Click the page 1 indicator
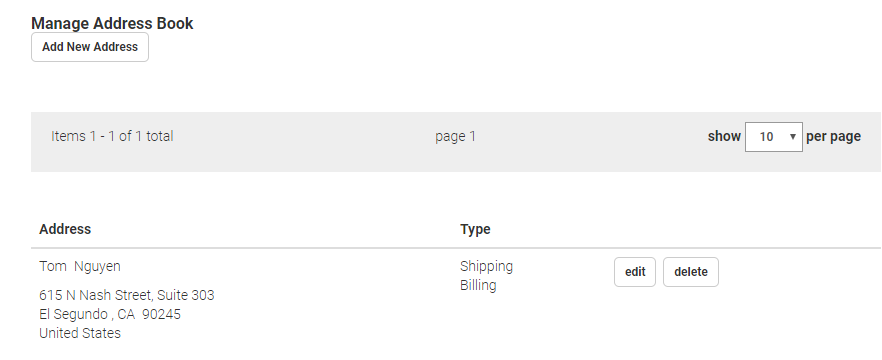 (455, 136)
